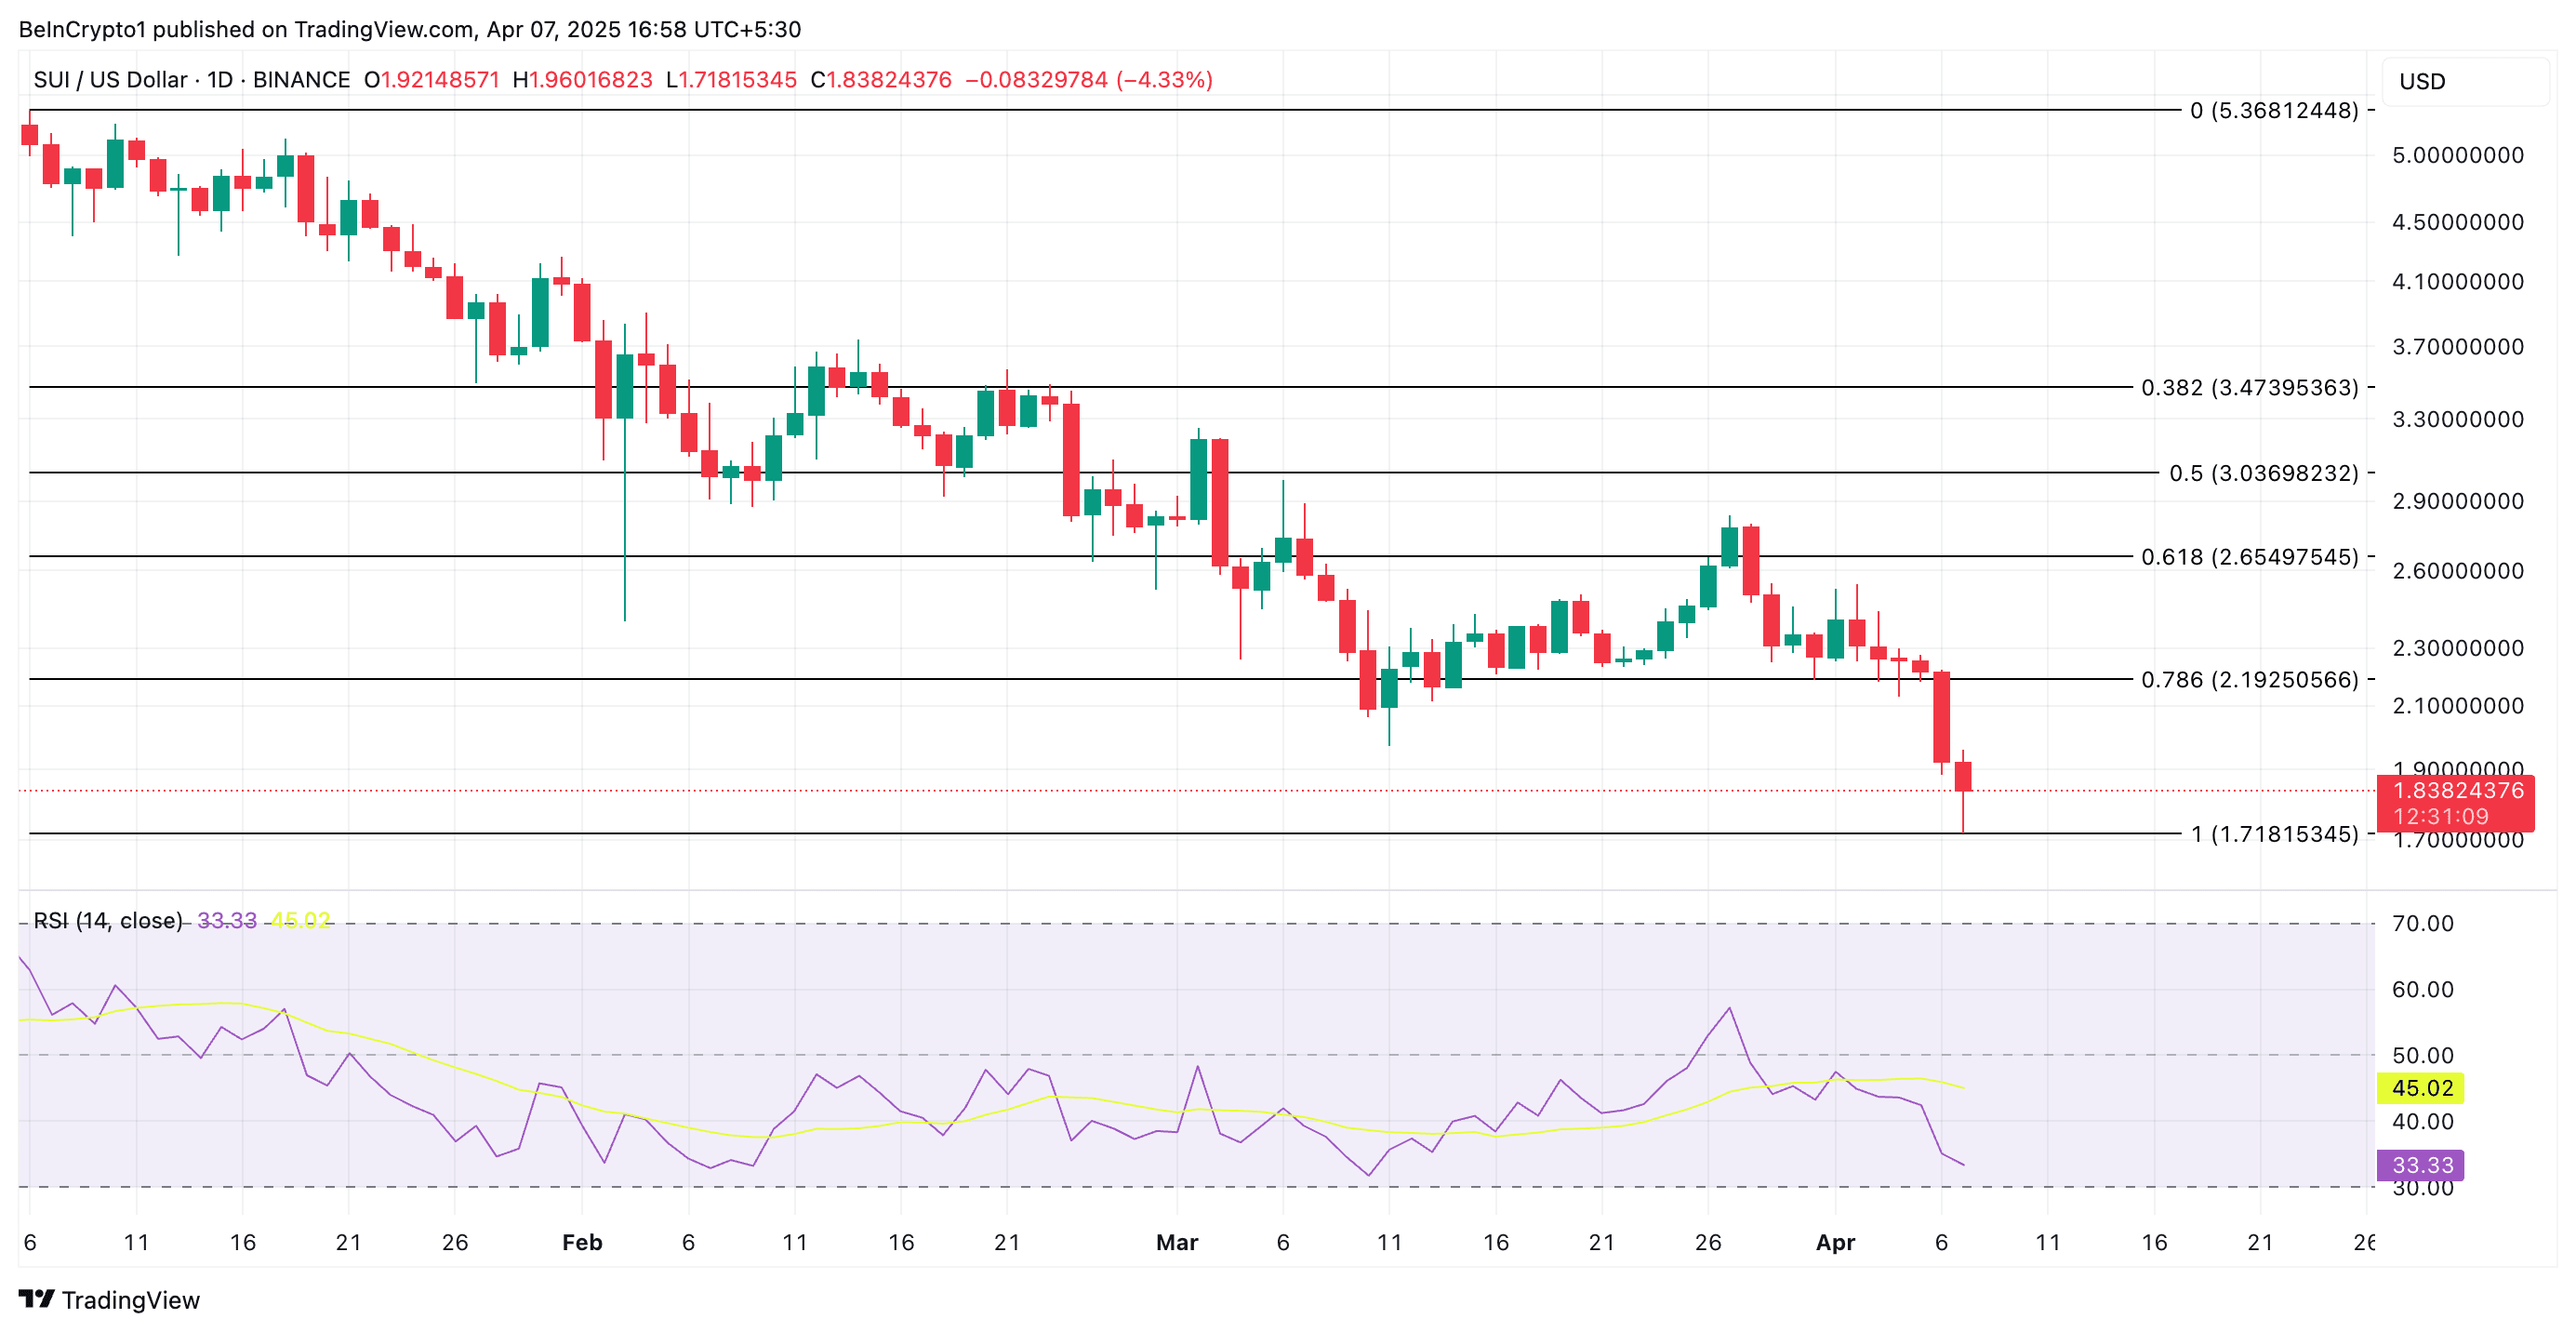Click the Feb marker on time axis
The height and width of the screenshot is (1332, 2576).
(582, 1242)
